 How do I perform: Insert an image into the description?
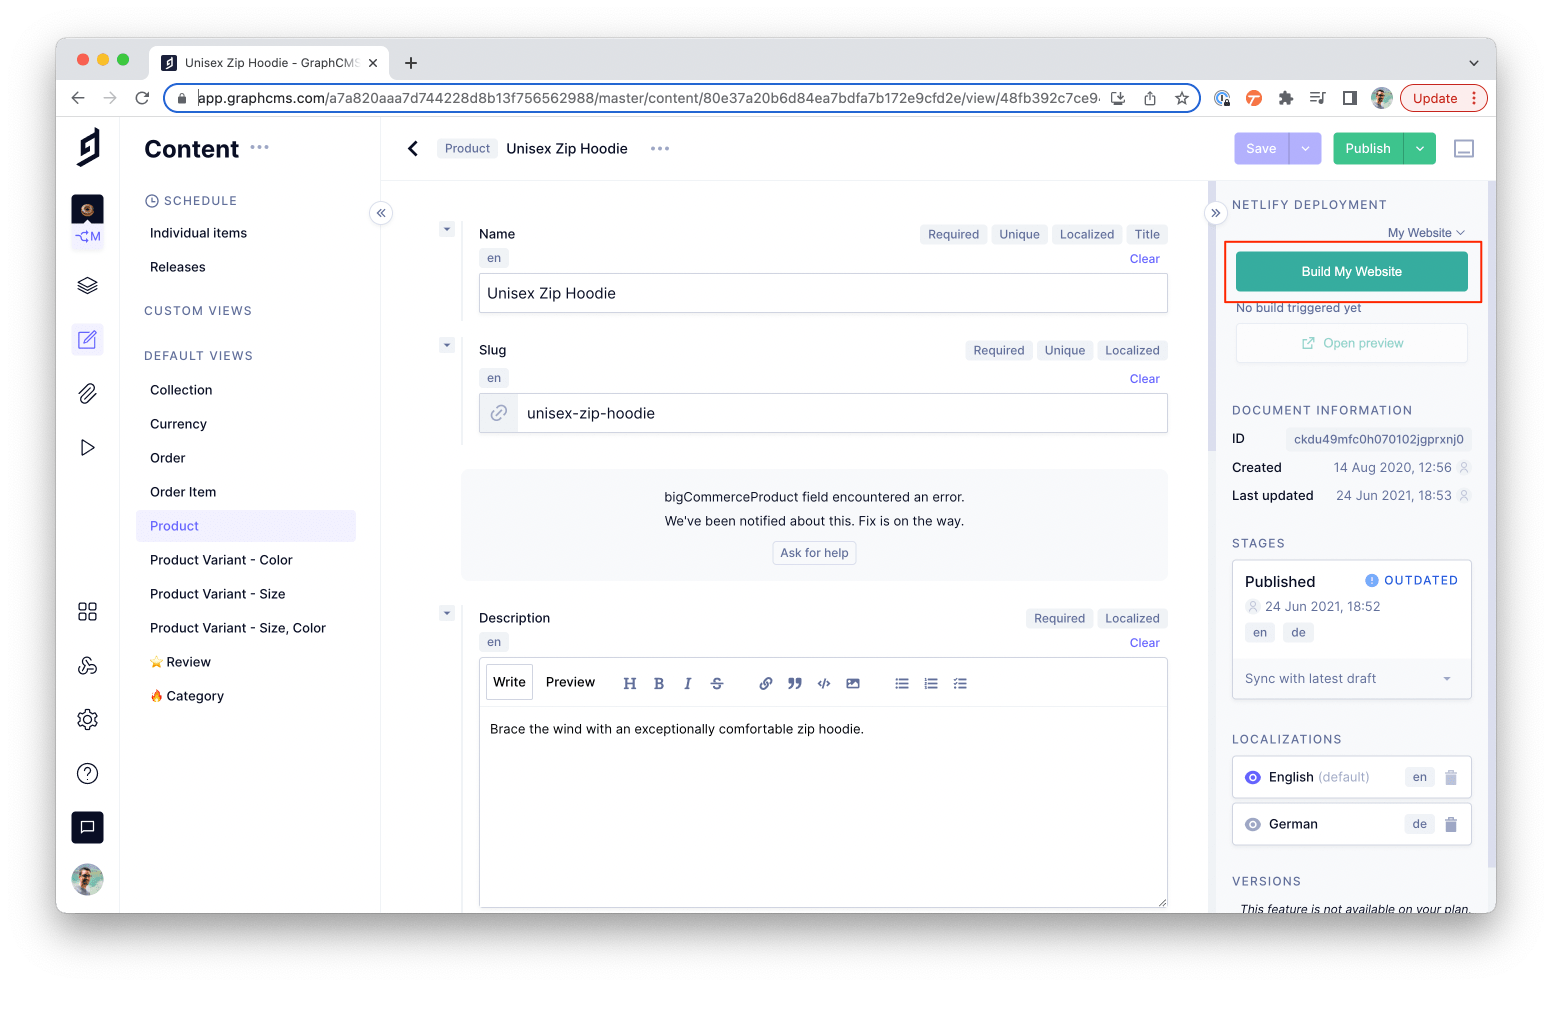coord(853,683)
